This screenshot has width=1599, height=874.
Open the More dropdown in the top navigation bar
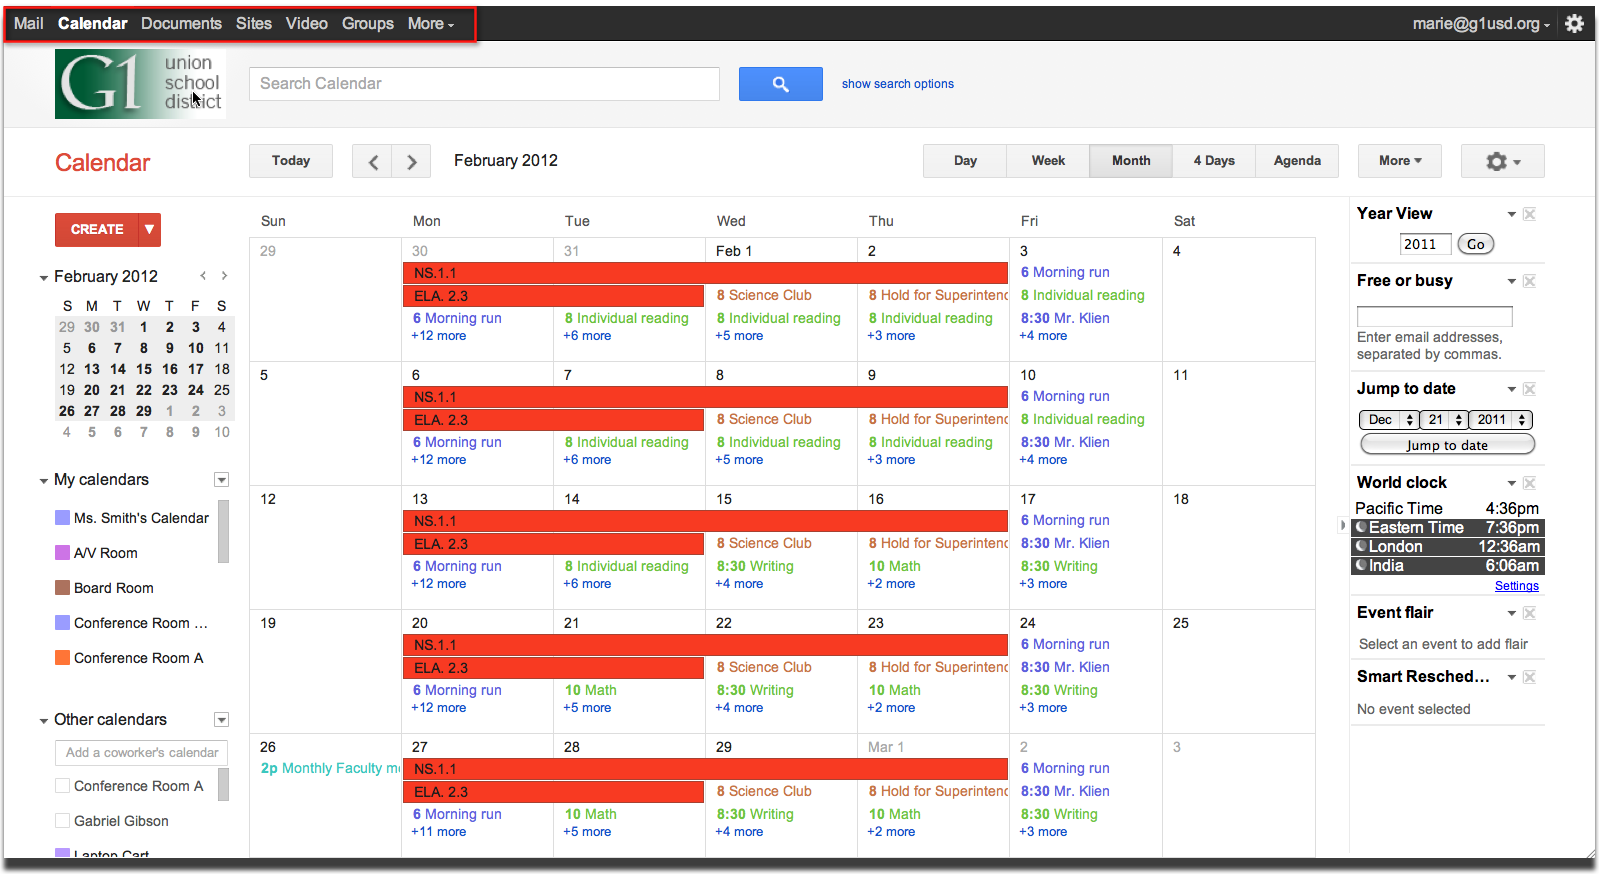click(x=431, y=24)
